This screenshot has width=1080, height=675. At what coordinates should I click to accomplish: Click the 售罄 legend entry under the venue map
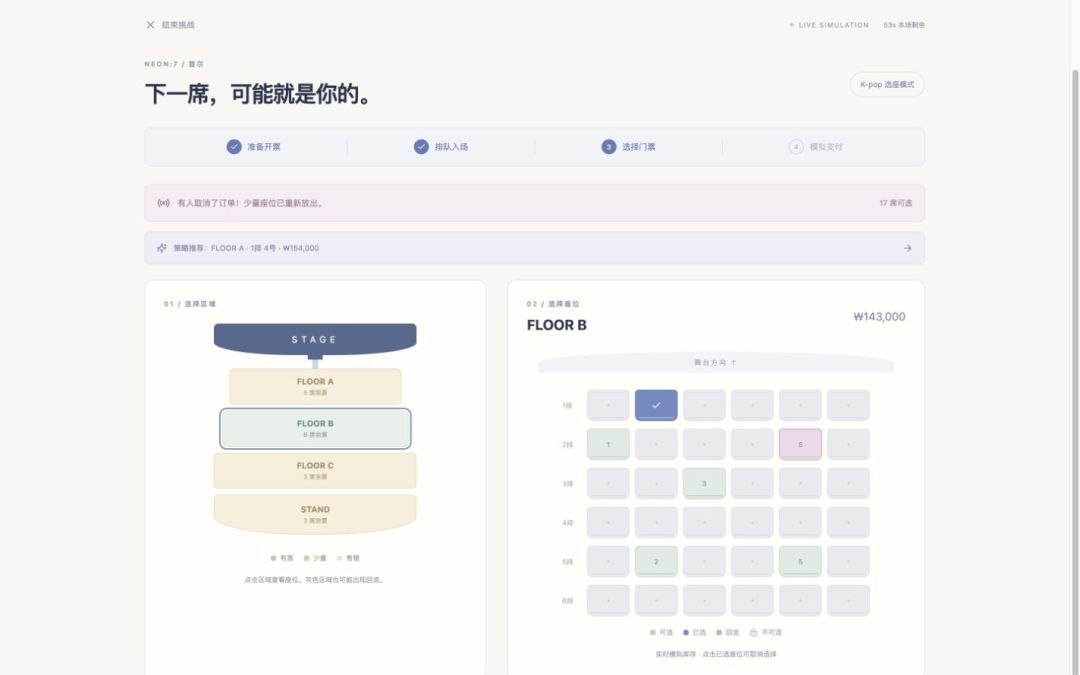click(x=348, y=558)
